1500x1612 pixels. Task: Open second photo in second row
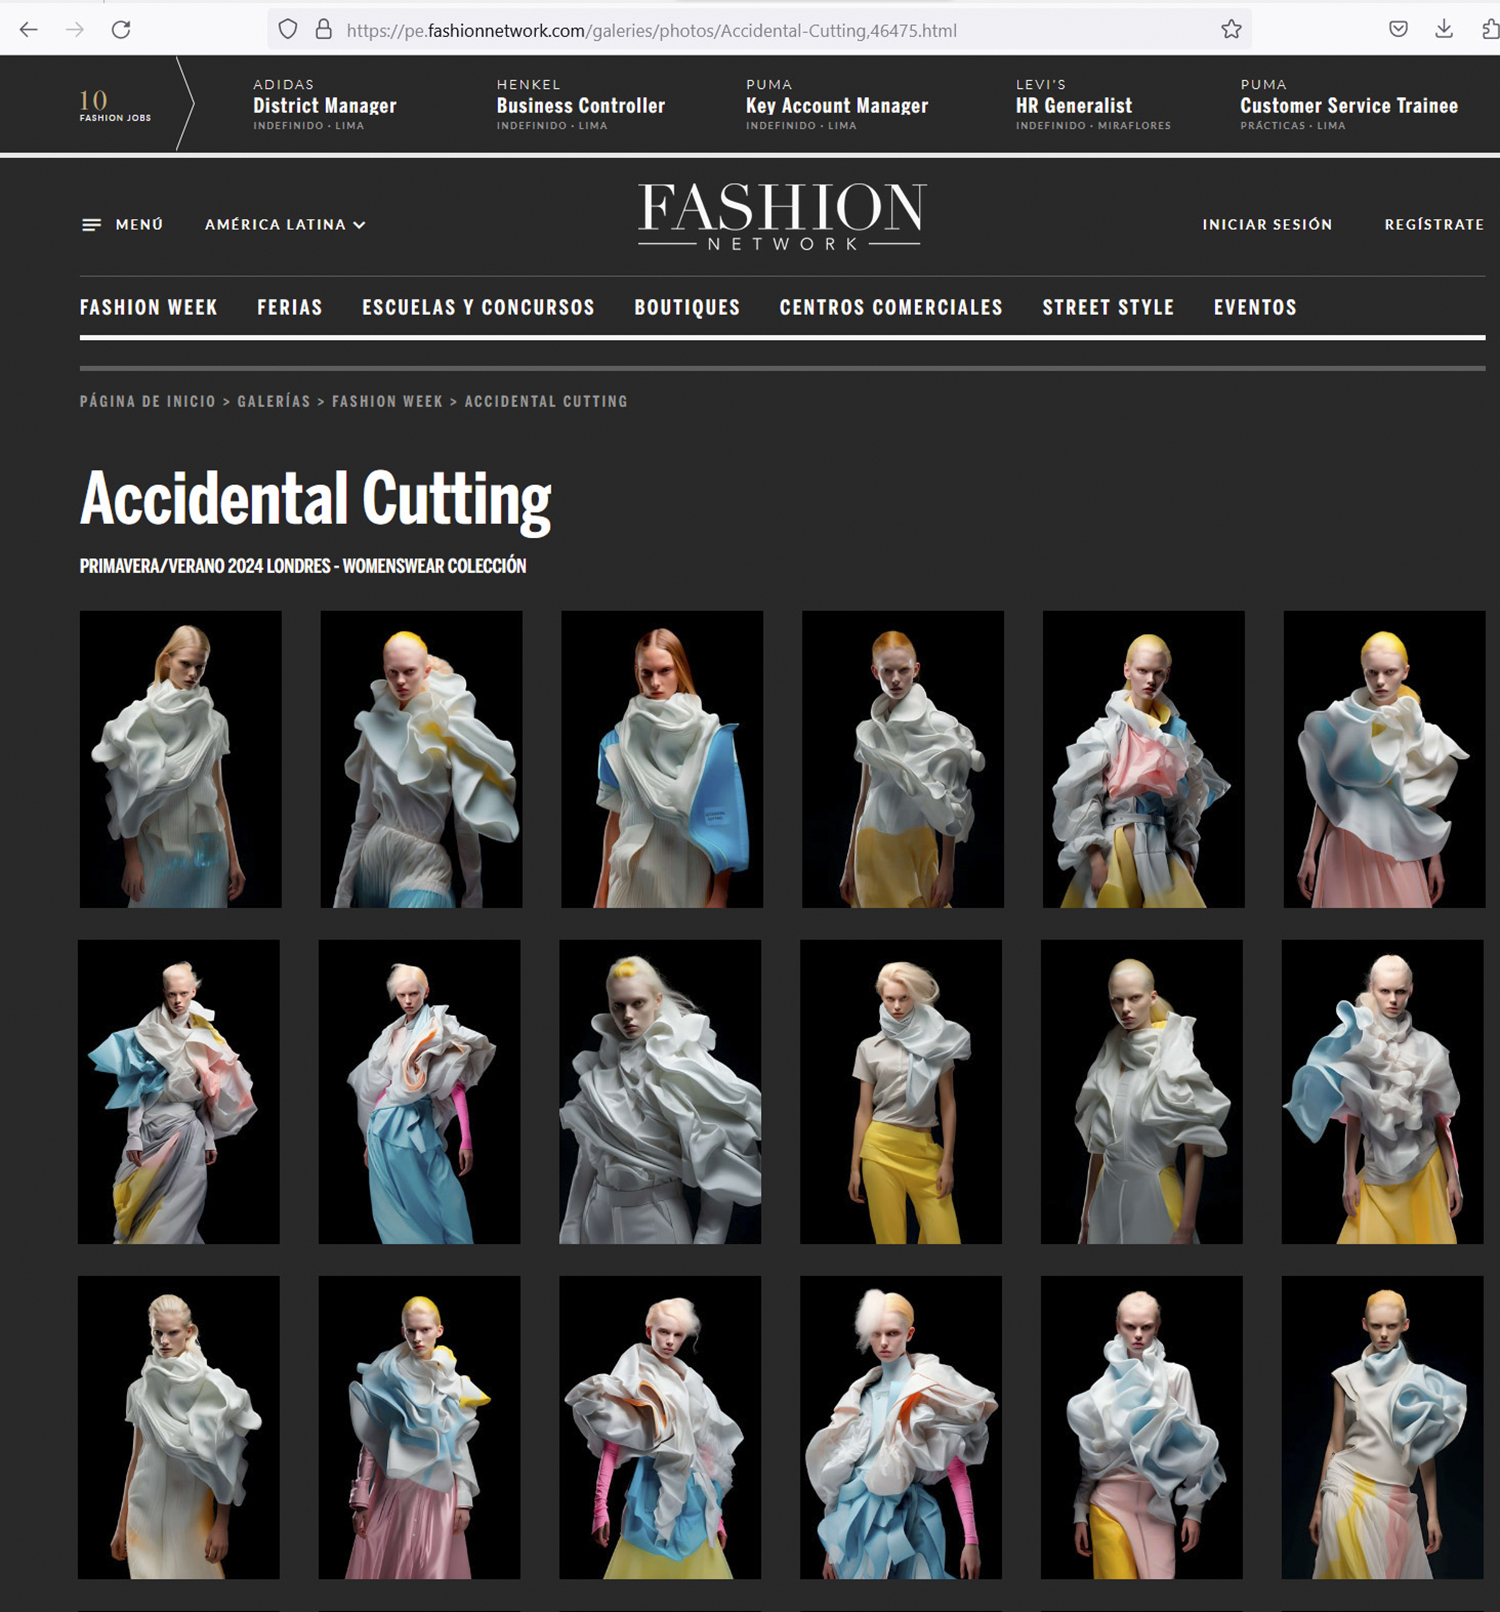click(x=419, y=1091)
